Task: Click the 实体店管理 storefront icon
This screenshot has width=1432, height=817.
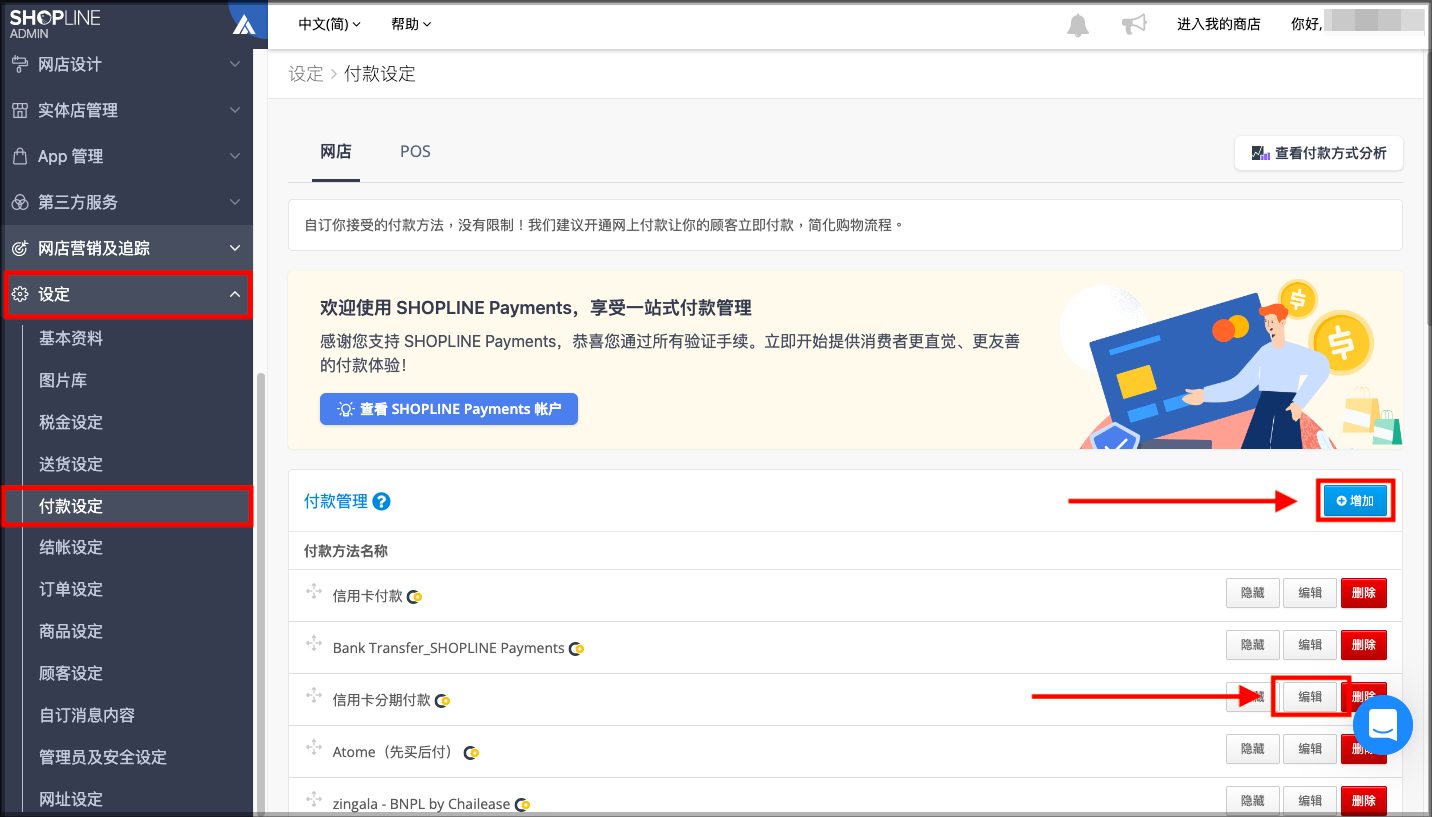Action: pos(20,110)
